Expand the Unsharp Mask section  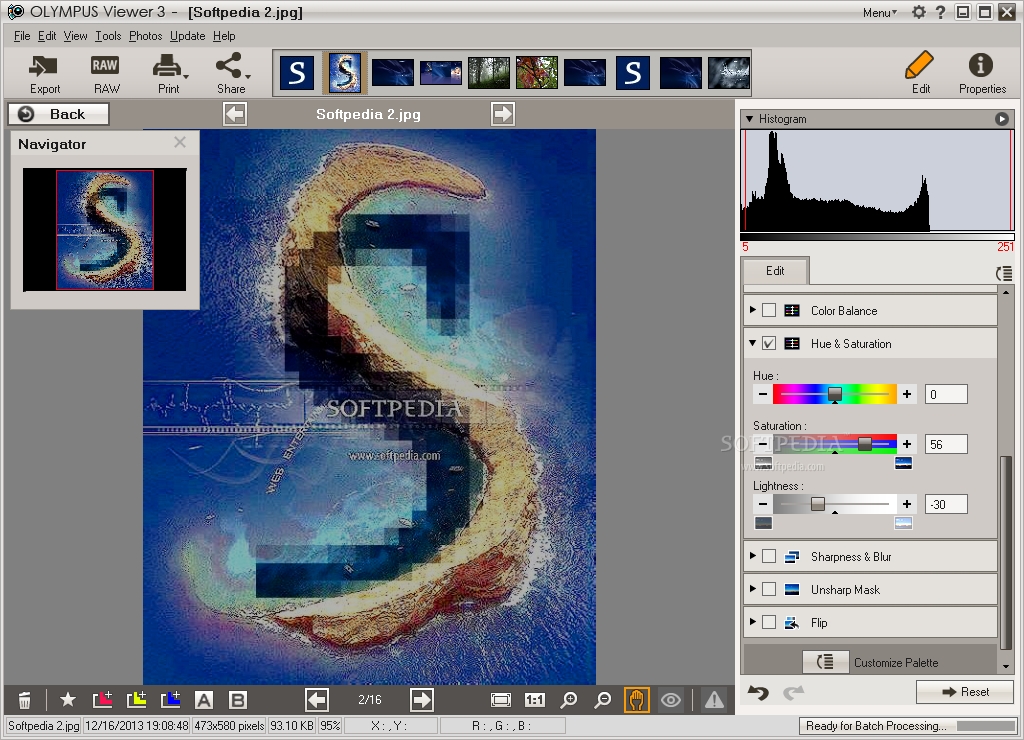pos(753,588)
